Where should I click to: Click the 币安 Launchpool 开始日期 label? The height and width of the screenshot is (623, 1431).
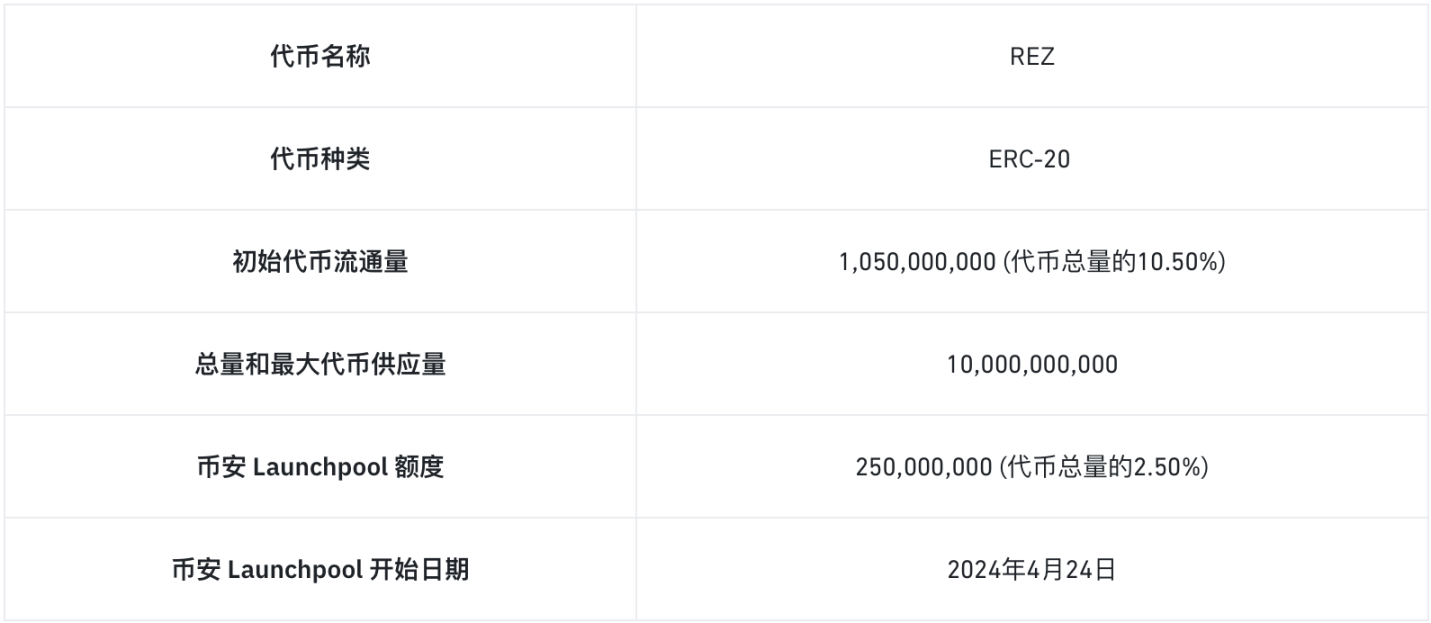320,570
